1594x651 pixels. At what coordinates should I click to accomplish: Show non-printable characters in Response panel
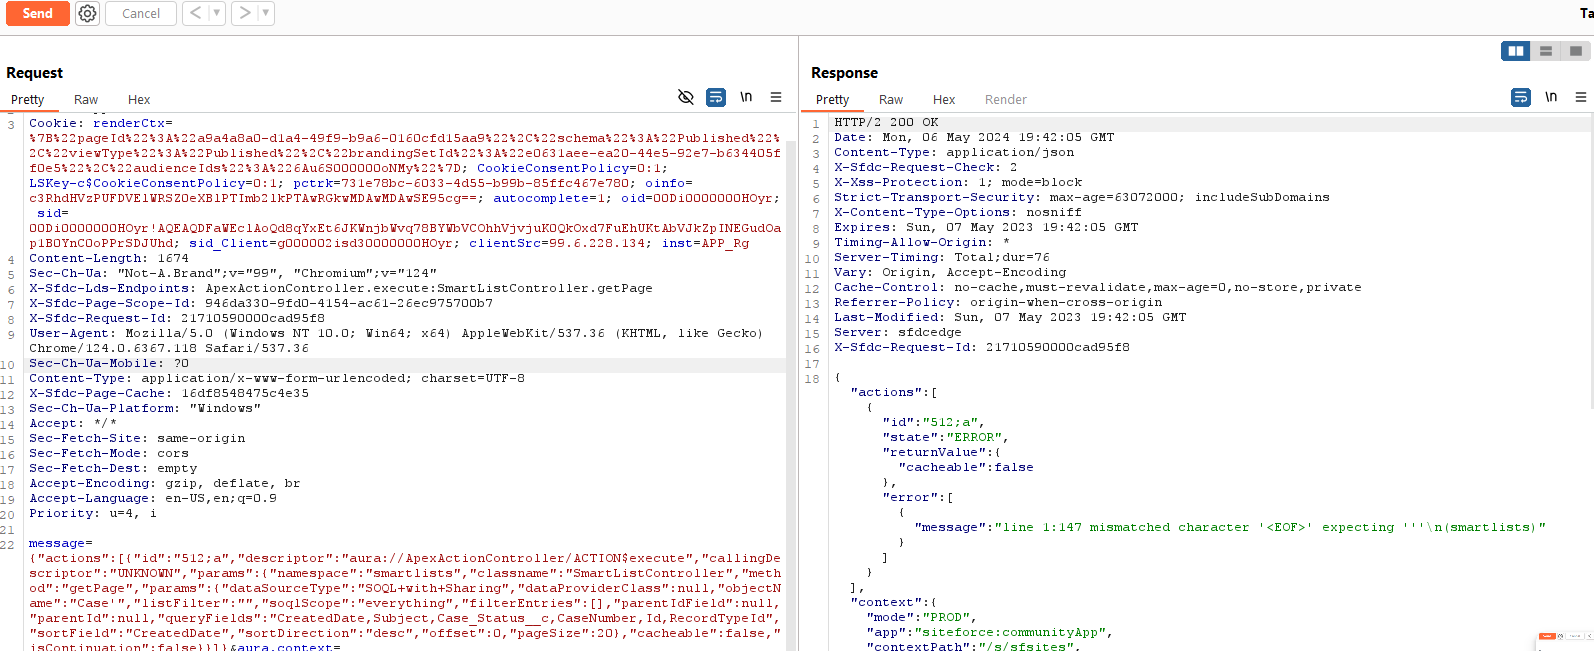click(1551, 97)
